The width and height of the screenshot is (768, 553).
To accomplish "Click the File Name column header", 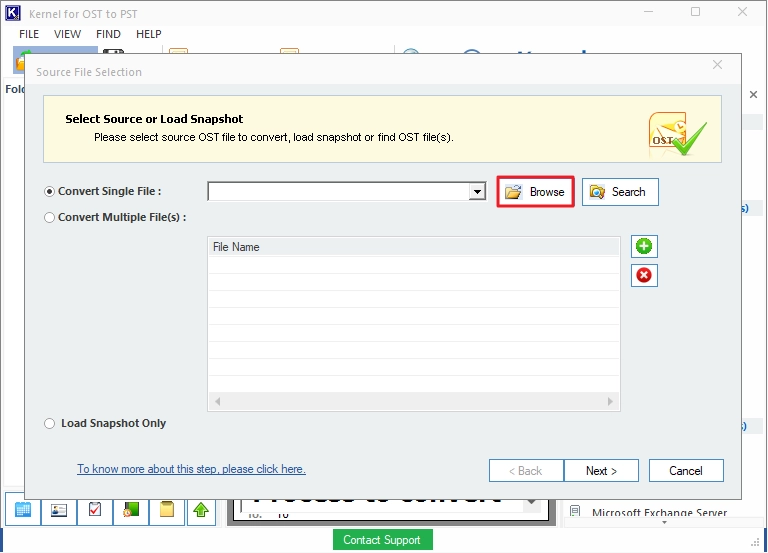I will point(414,247).
